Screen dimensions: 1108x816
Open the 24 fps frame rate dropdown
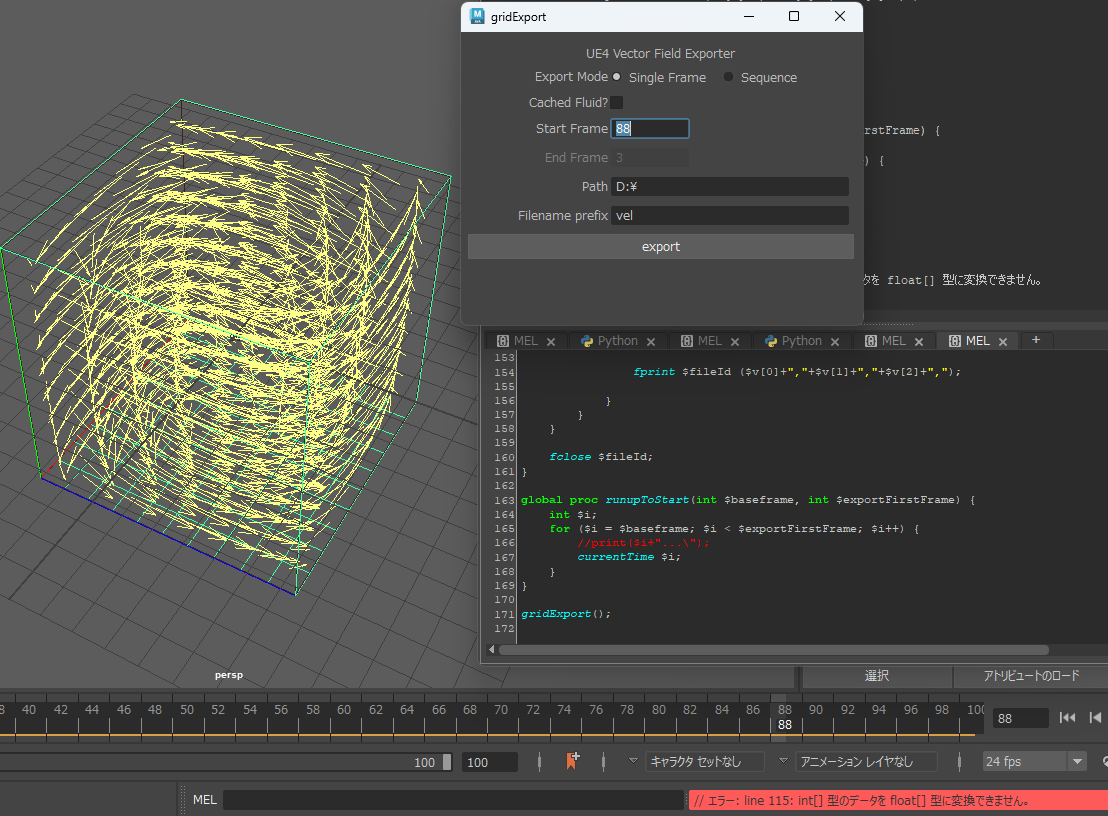[x=1076, y=761]
